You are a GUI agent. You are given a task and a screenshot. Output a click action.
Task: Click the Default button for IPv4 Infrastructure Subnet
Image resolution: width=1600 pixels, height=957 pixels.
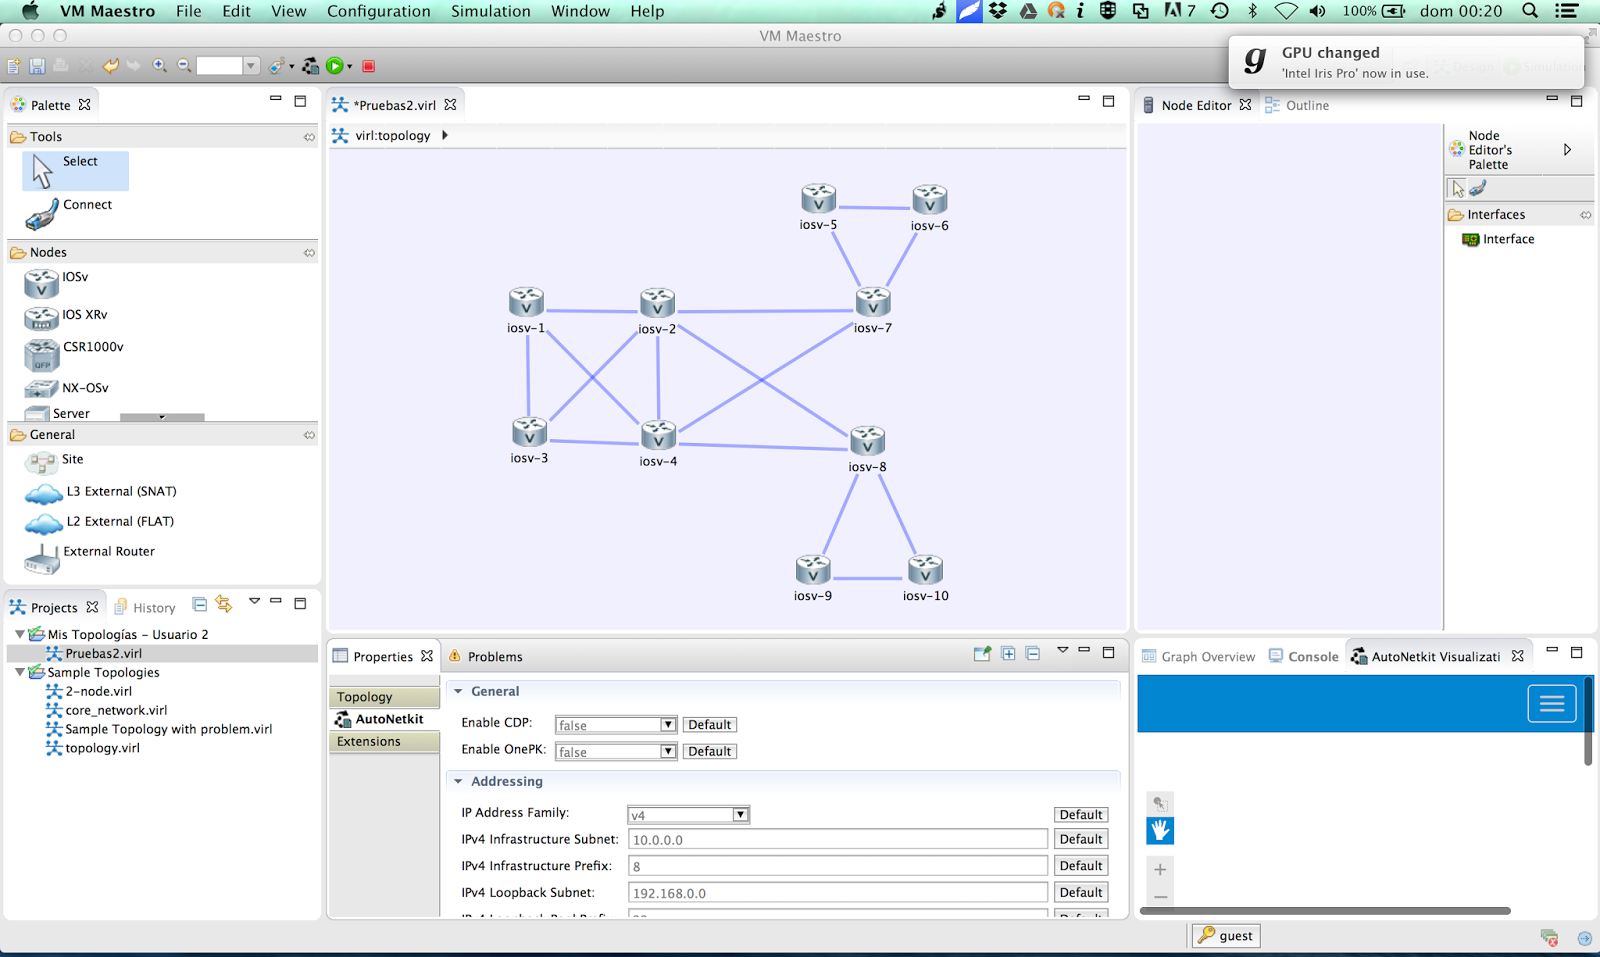click(1080, 839)
